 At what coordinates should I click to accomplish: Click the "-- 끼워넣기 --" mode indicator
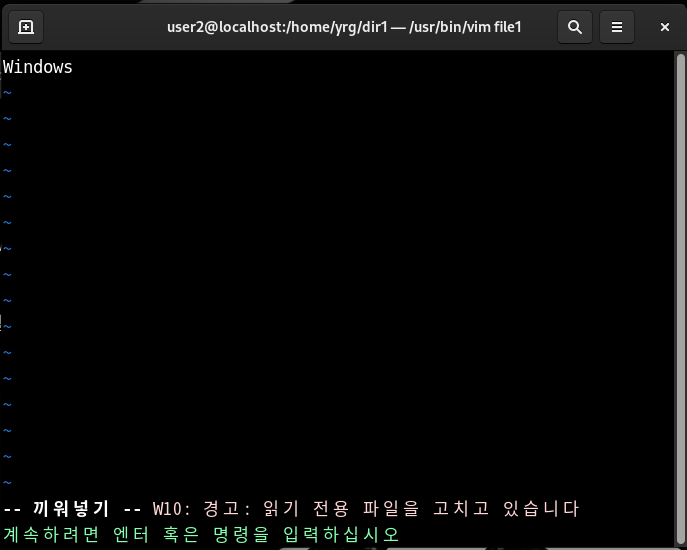[x=72, y=508]
